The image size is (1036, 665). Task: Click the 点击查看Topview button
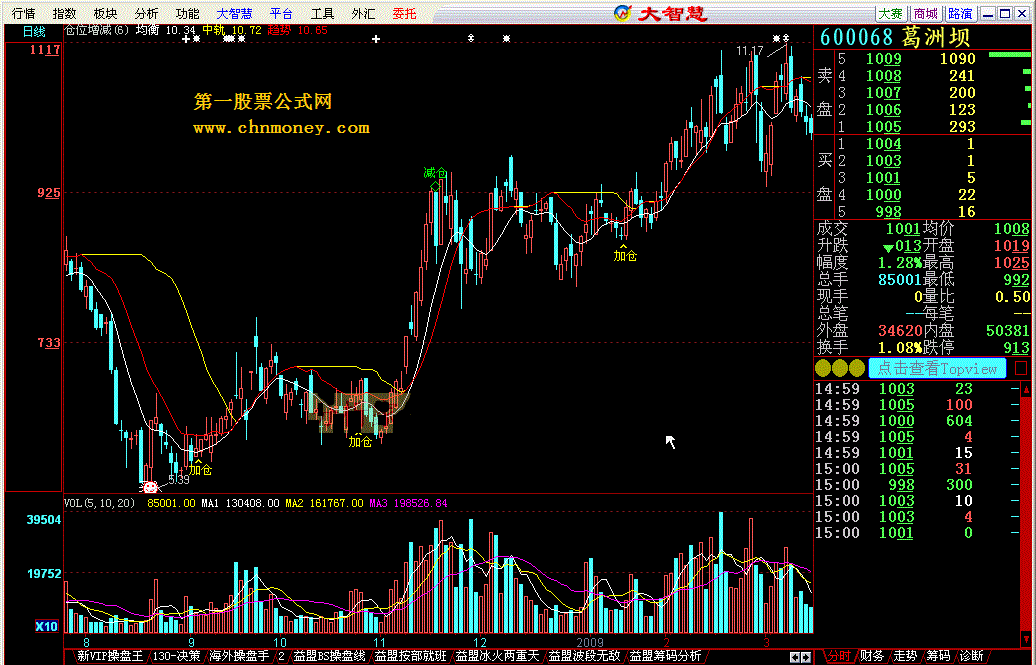pyautogui.click(x=937, y=368)
